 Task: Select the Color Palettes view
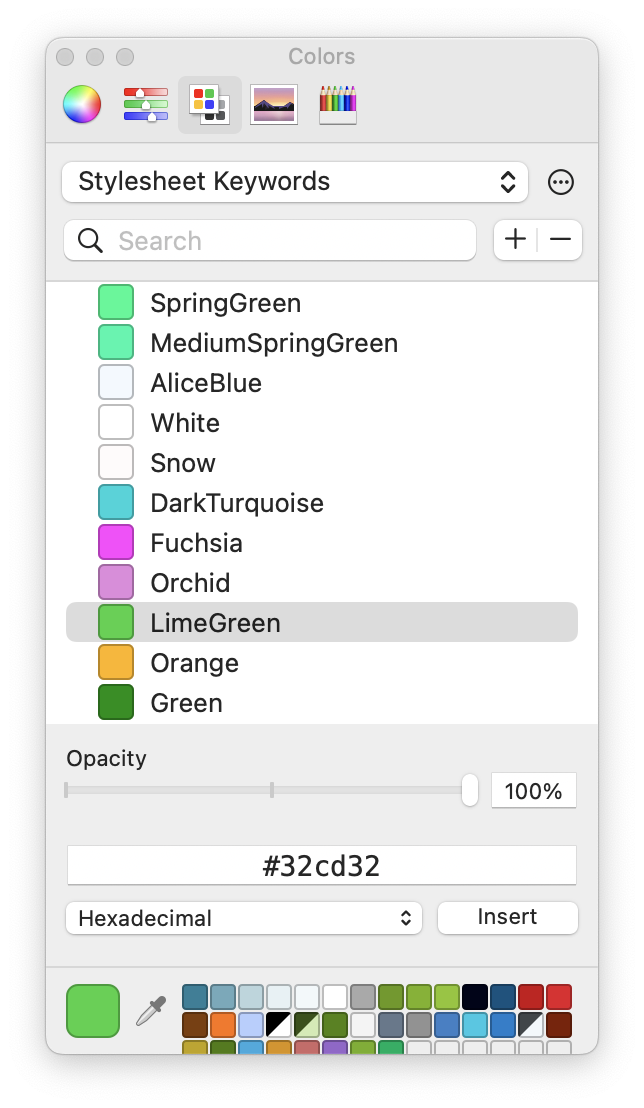(210, 103)
